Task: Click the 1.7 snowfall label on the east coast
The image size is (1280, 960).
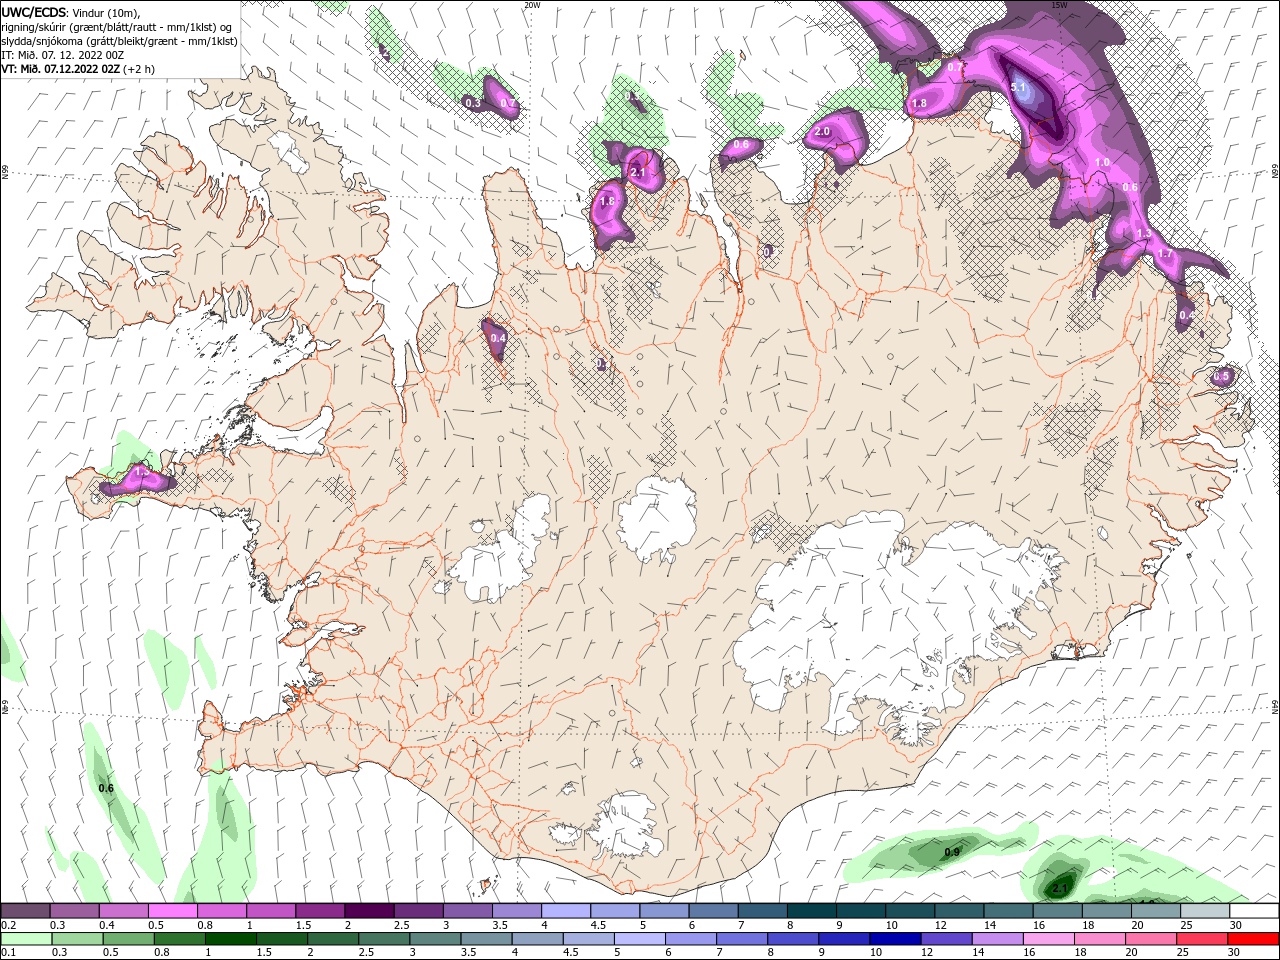Action: click(x=1165, y=255)
